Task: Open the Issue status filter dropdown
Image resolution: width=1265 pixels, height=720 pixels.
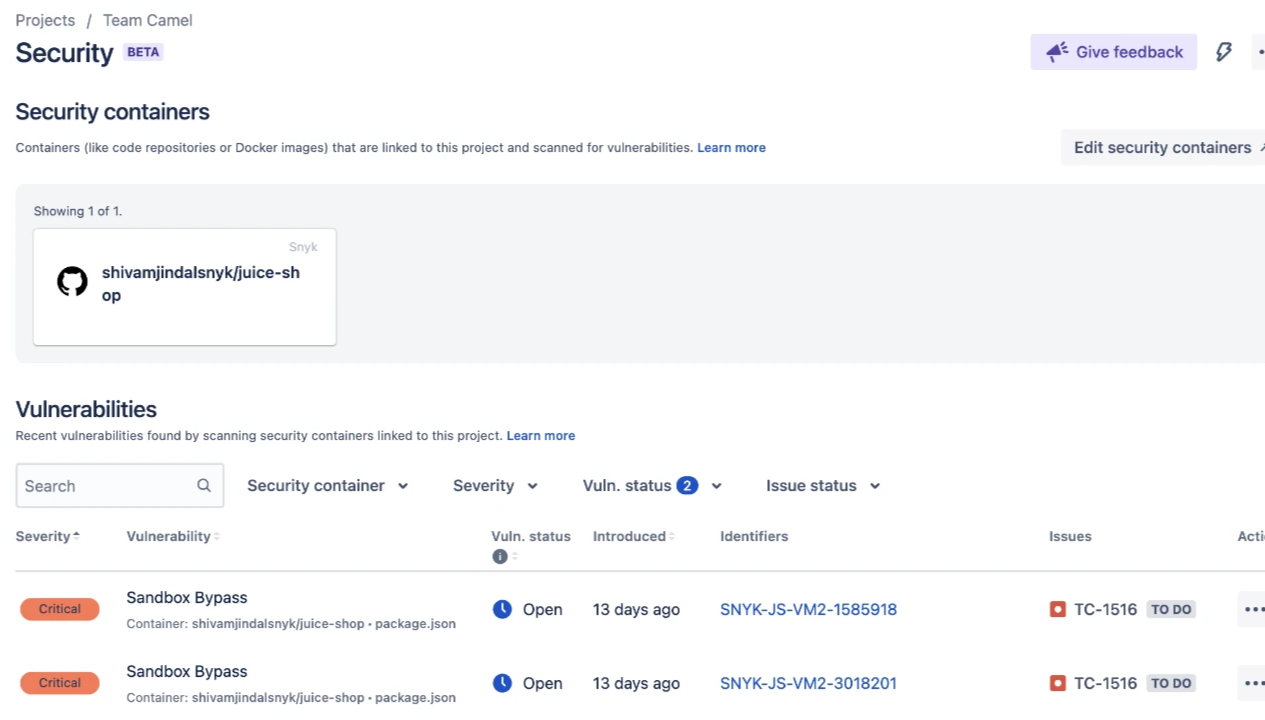Action: [x=822, y=485]
